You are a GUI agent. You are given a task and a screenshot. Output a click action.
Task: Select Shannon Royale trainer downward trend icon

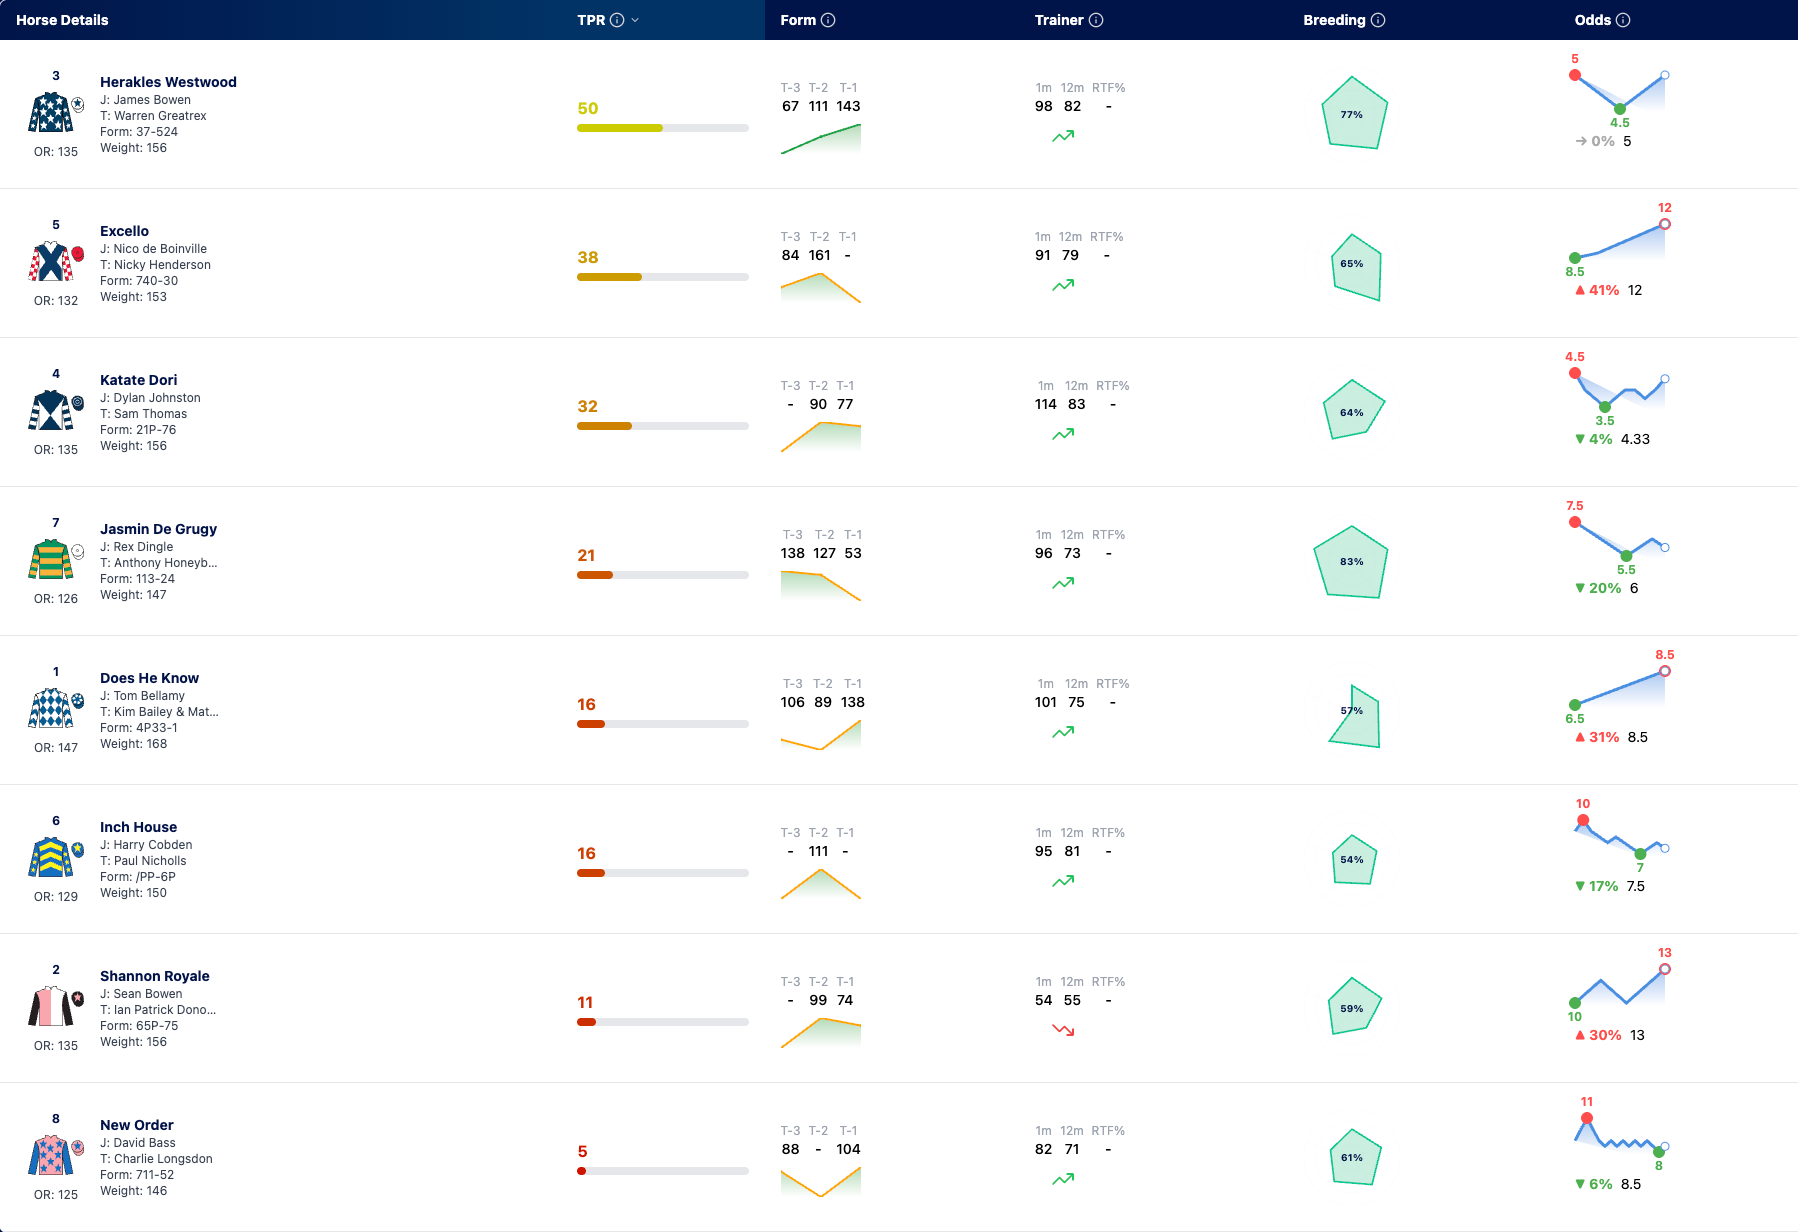pyautogui.click(x=1063, y=1030)
